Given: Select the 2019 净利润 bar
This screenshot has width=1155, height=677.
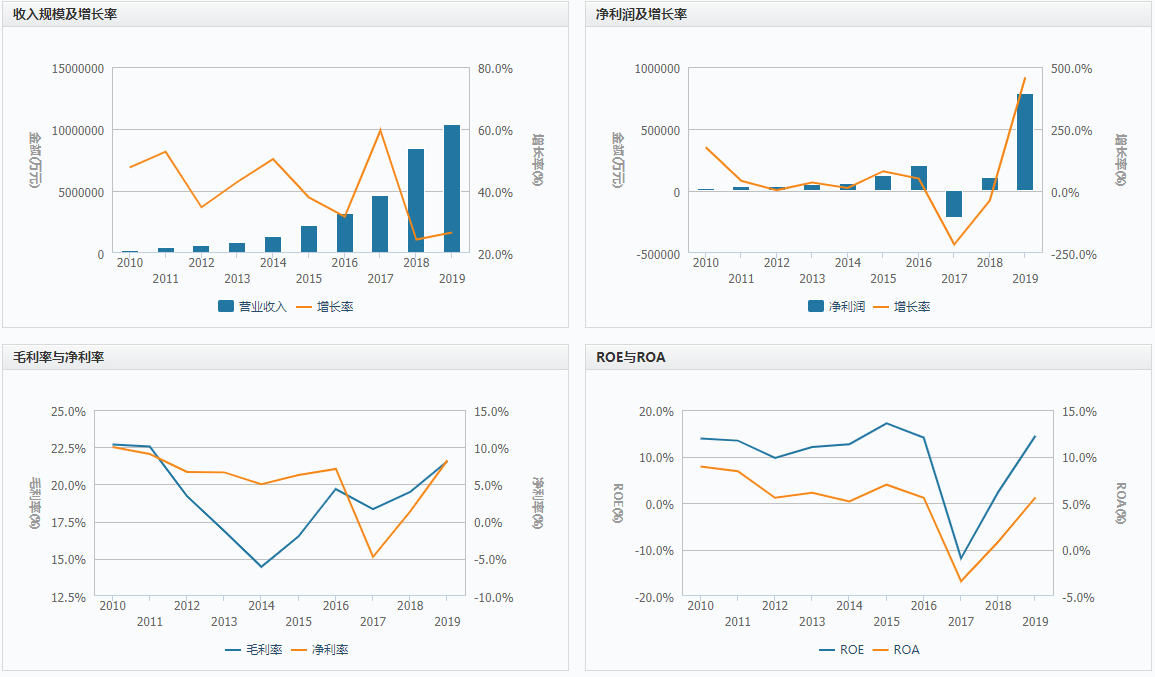Looking at the screenshot, I should click(1025, 143).
